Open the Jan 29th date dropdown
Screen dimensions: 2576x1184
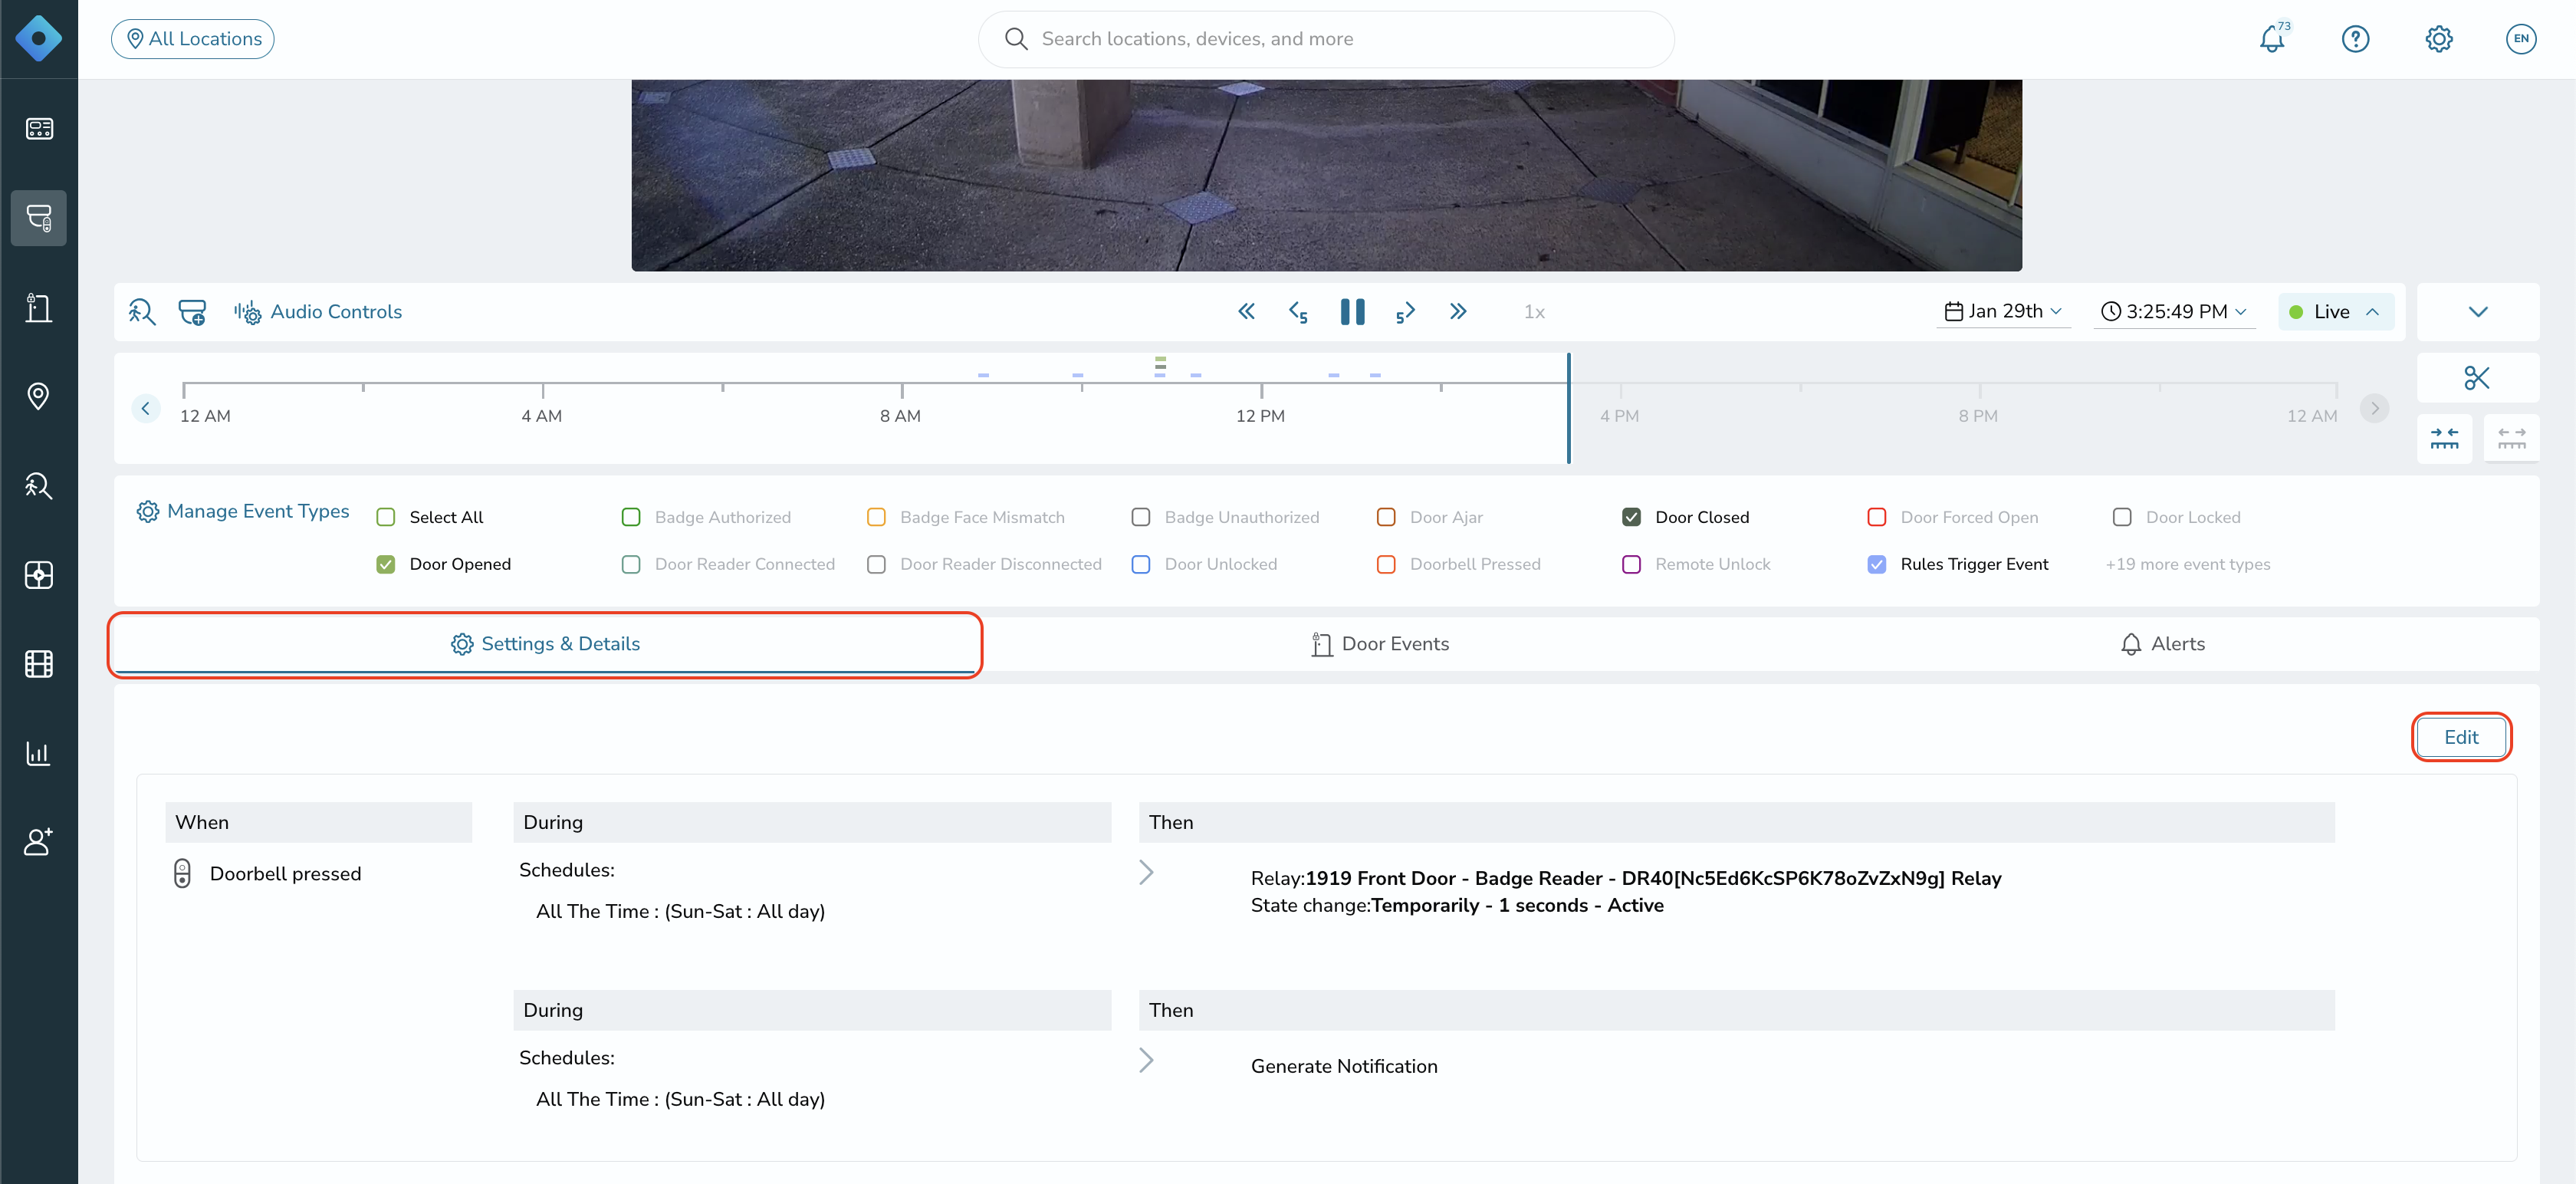pyautogui.click(x=2003, y=312)
